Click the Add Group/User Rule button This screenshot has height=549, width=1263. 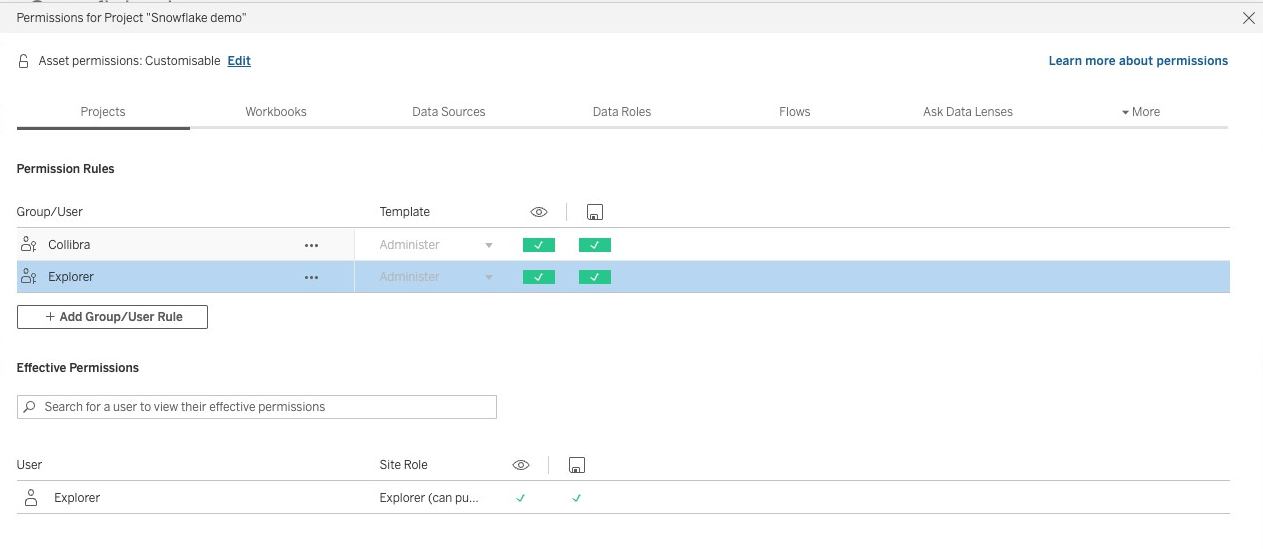click(x=112, y=317)
